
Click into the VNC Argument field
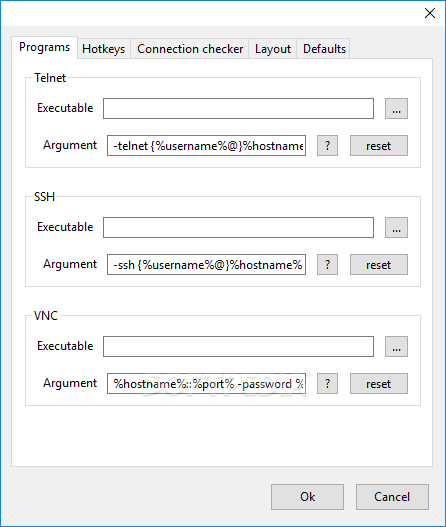[x=206, y=383]
